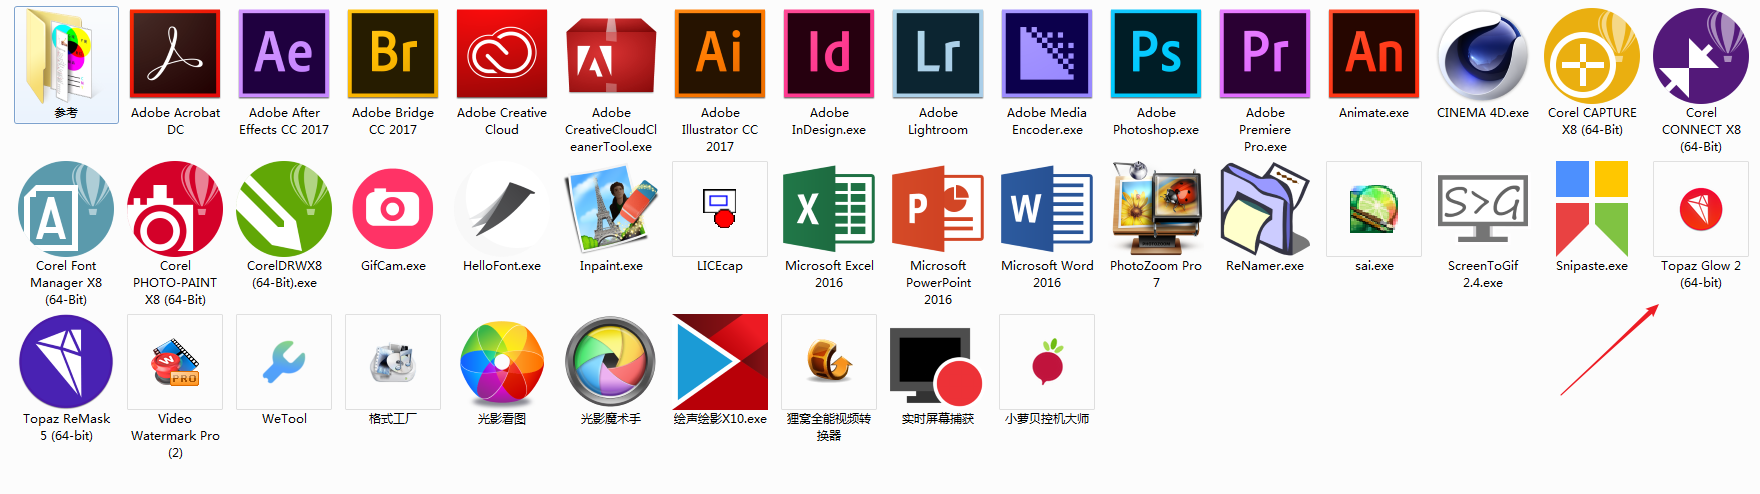Viewport: 1760px width, 494px height.
Task: Click the GifCam.exe camera icon
Action: (x=393, y=209)
